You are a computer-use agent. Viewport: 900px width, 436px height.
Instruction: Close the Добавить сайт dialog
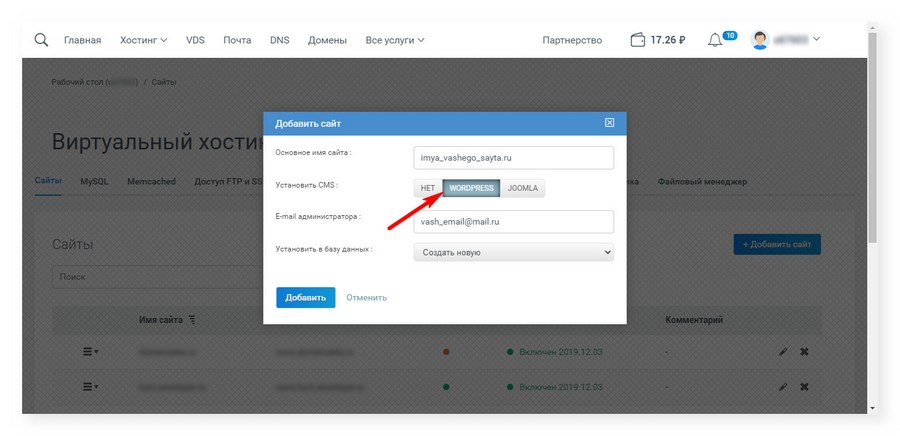(x=610, y=123)
